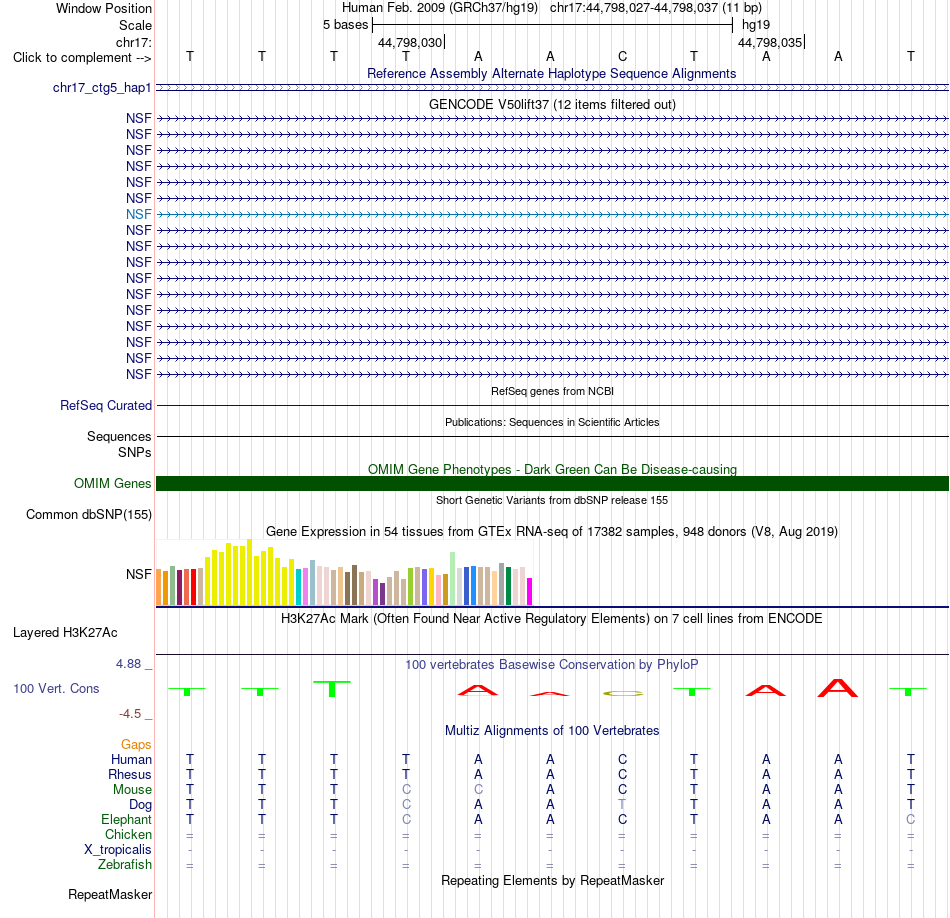Open the Repeating Elements by RepeatMasker title

tap(552, 880)
